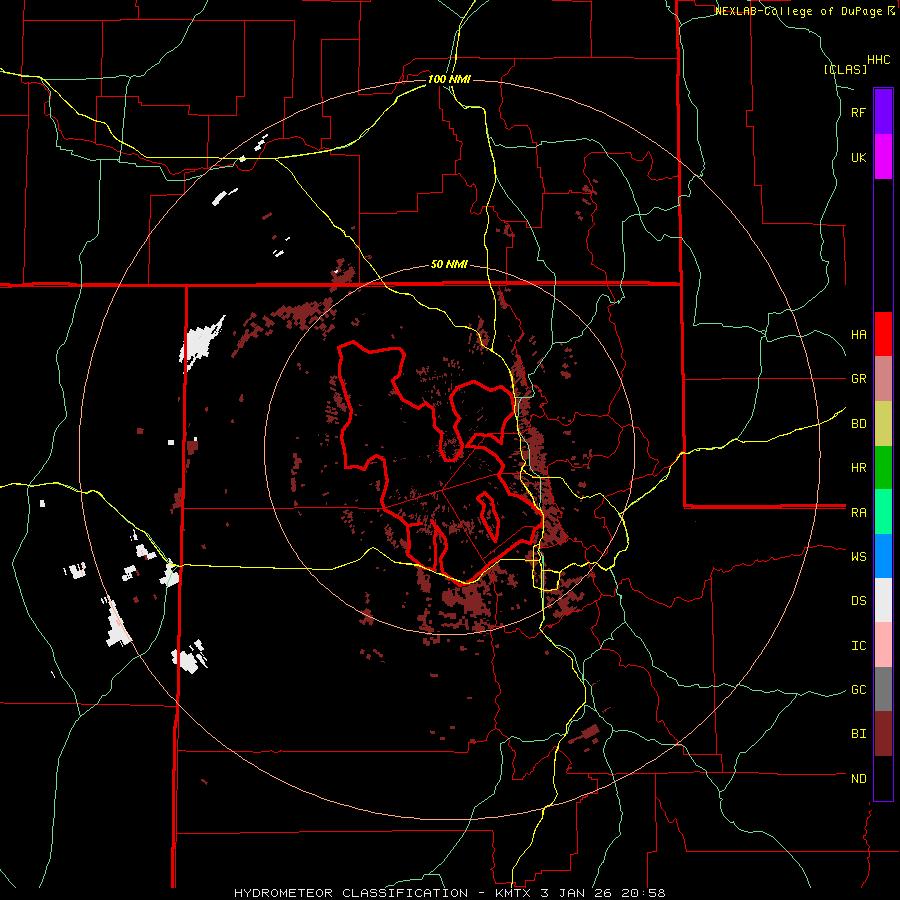Click the gray GC legend swatch

tap(883, 689)
